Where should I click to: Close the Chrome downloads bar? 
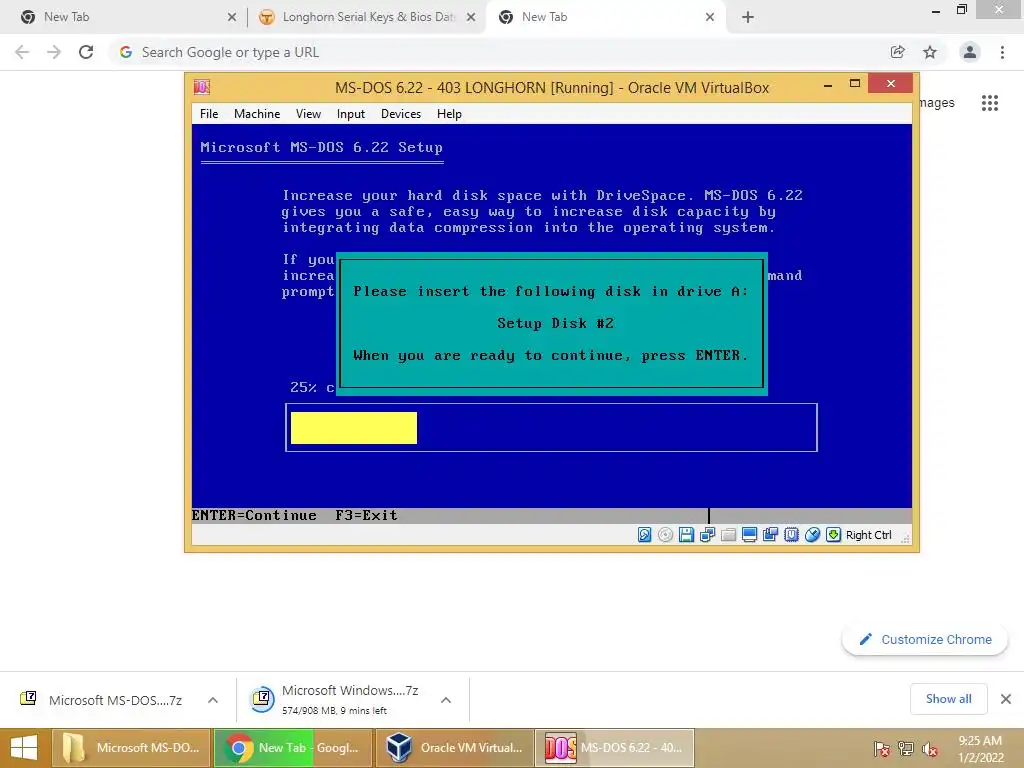pyautogui.click(x=1006, y=699)
